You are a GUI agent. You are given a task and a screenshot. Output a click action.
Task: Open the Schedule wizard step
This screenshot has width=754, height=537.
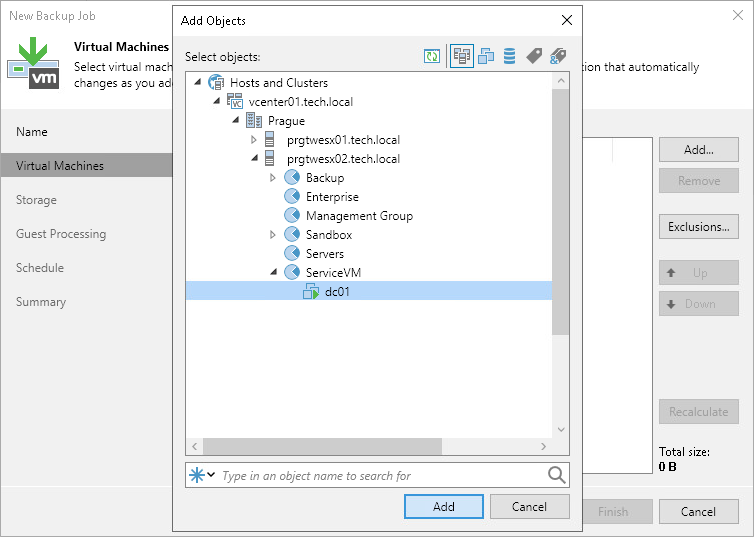(40, 268)
